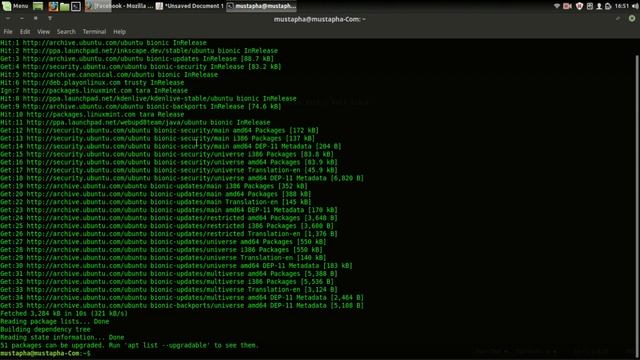Open the terminal View menu
640x360 pixels.
pyautogui.click(x=43, y=31)
